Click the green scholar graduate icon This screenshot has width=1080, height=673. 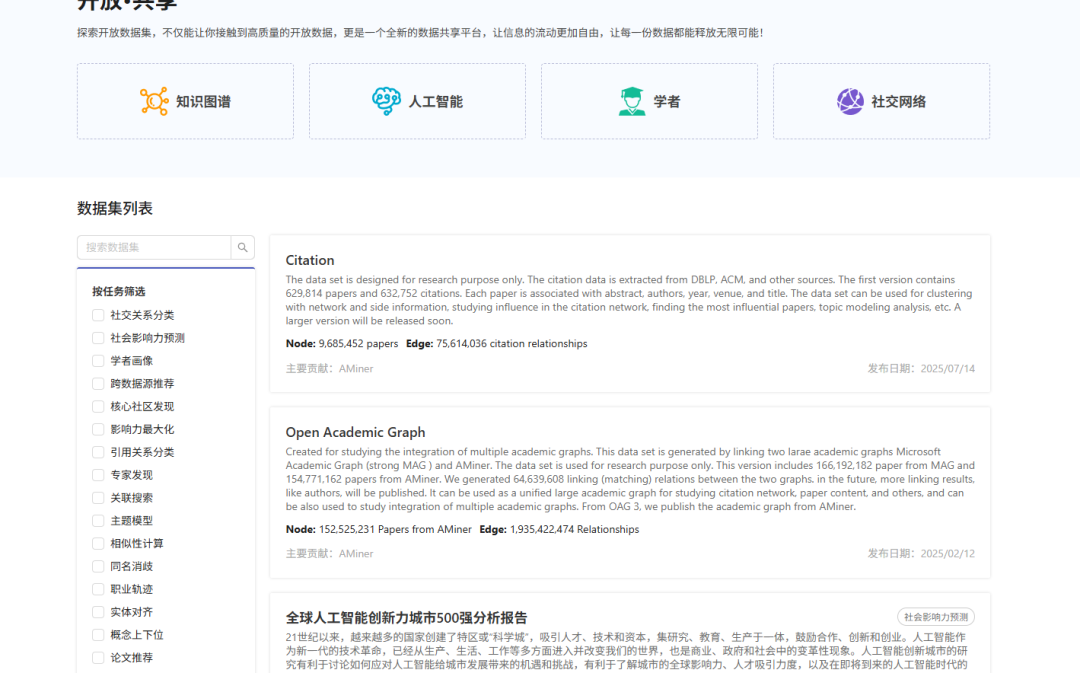pos(632,101)
